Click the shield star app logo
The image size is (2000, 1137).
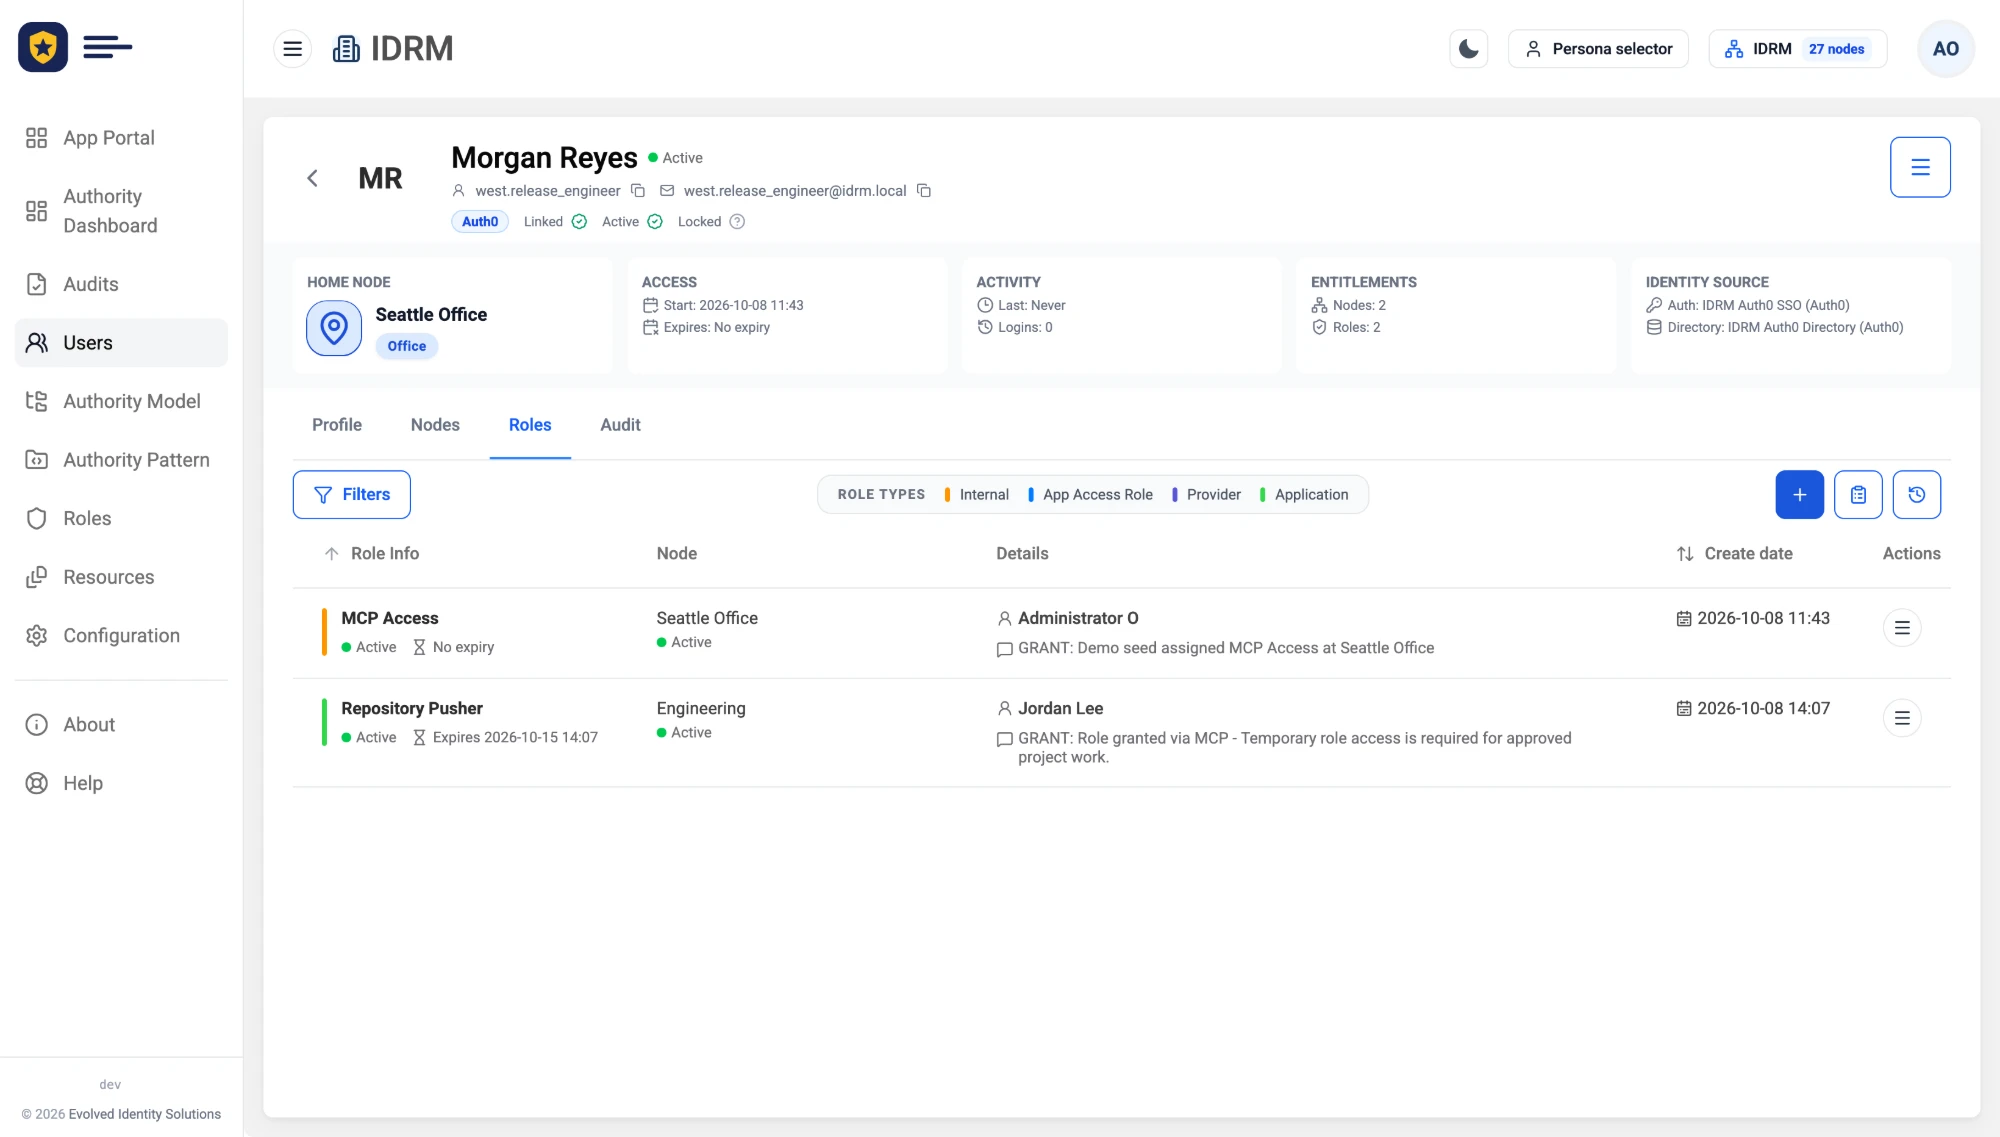tap(43, 47)
